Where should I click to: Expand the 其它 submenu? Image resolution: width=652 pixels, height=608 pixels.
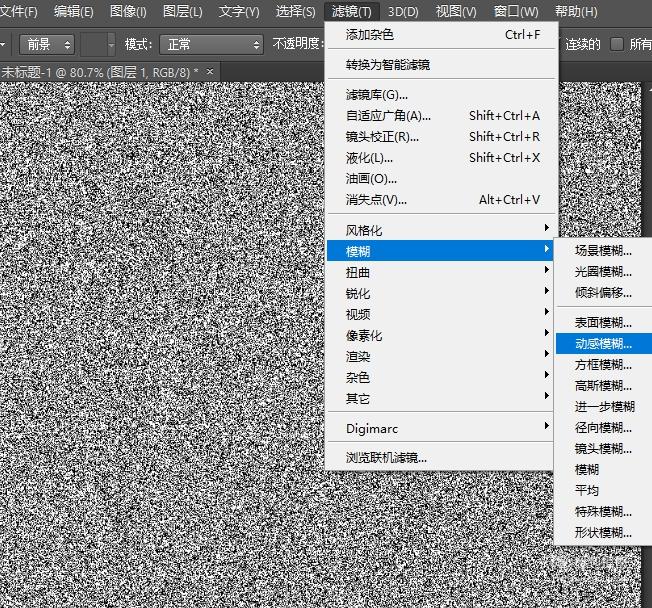pos(440,398)
